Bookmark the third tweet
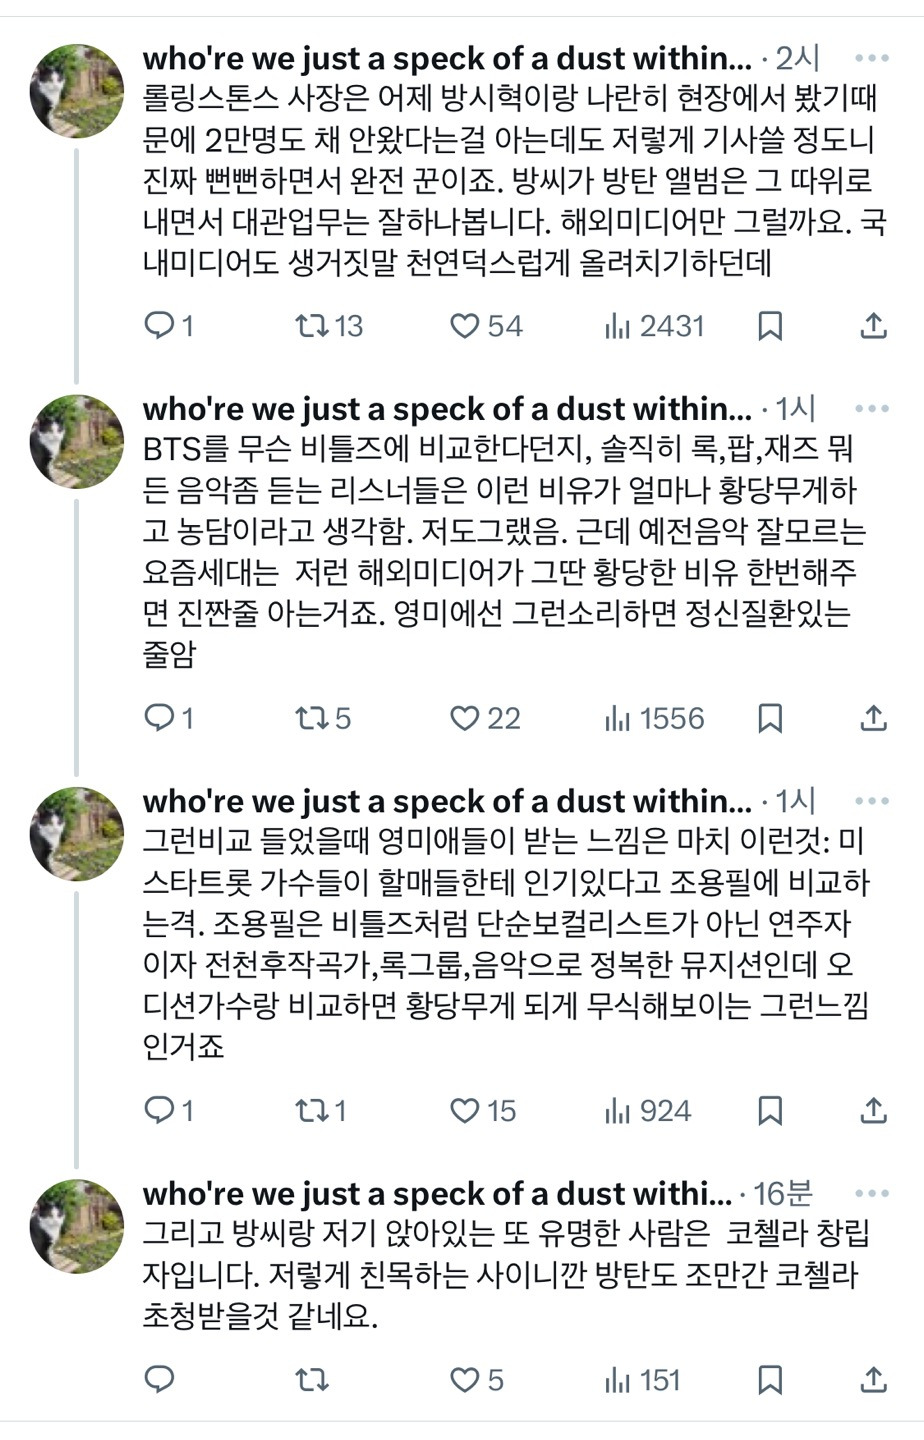This screenshot has height=1440, width=924. click(x=769, y=1110)
